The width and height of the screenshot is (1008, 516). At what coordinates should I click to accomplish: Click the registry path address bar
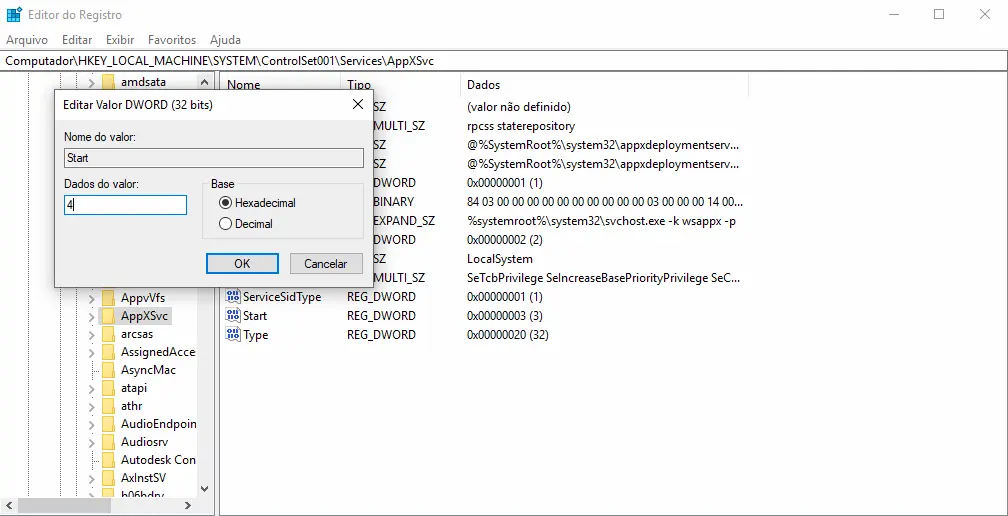(x=504, y=61)
